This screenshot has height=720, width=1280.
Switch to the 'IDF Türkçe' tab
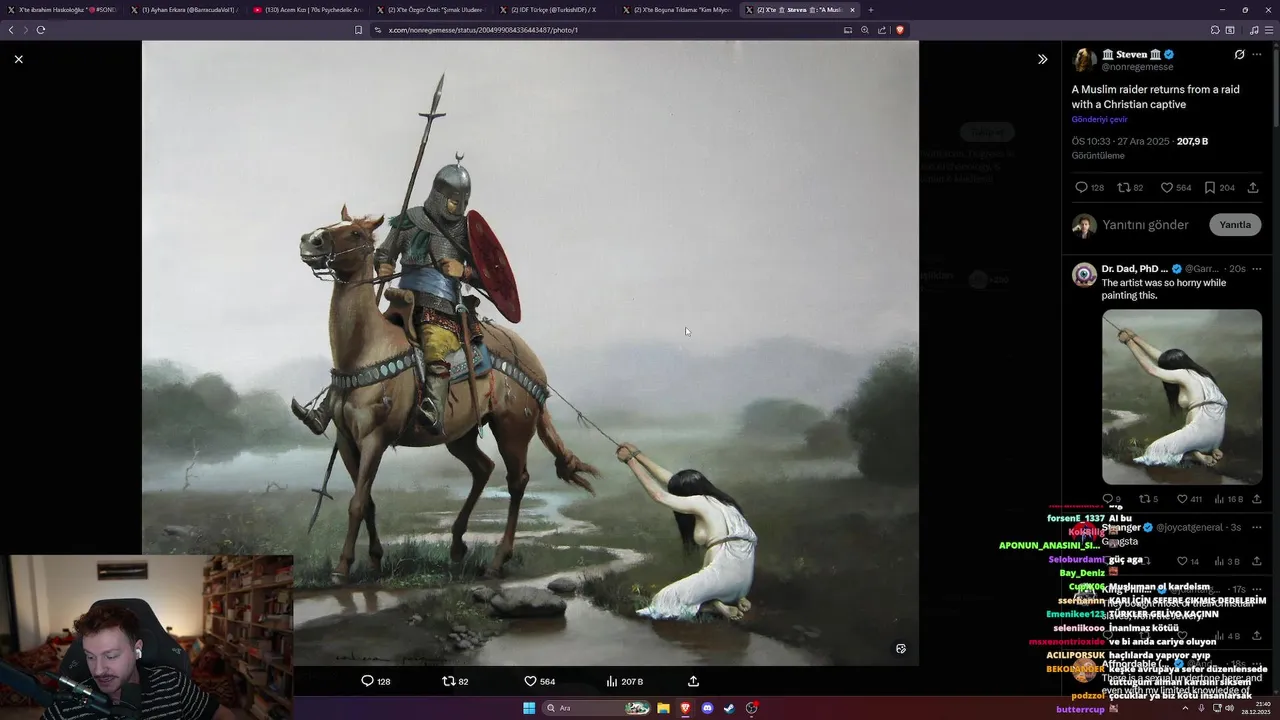point(553,10)
